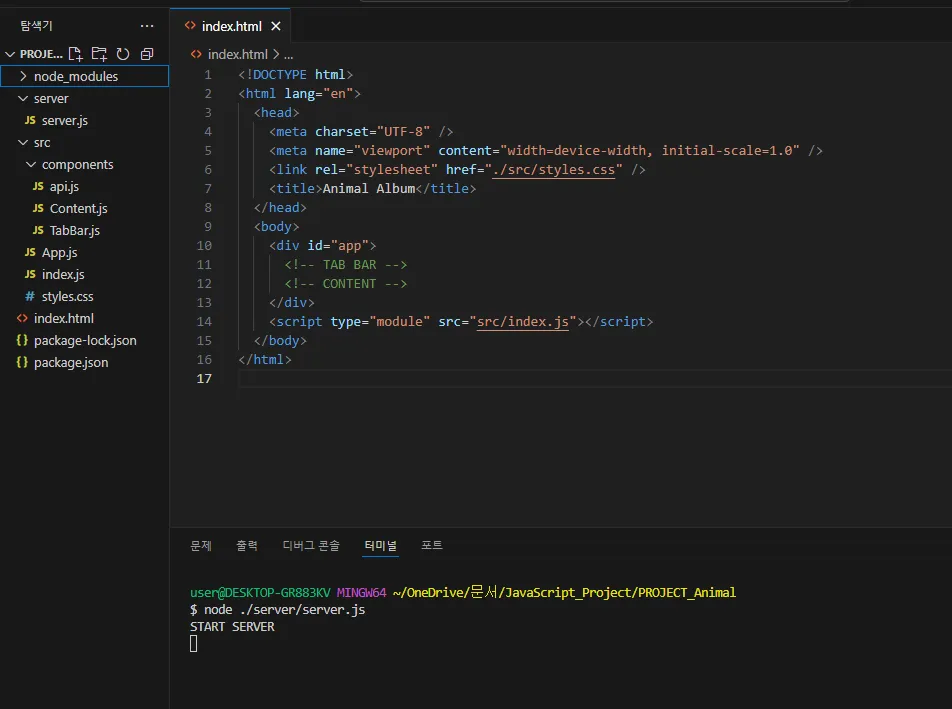This screenshot has height=709, width=952.
Task: Collapse the PROJE... root section
Action: (x=10, y=54)
